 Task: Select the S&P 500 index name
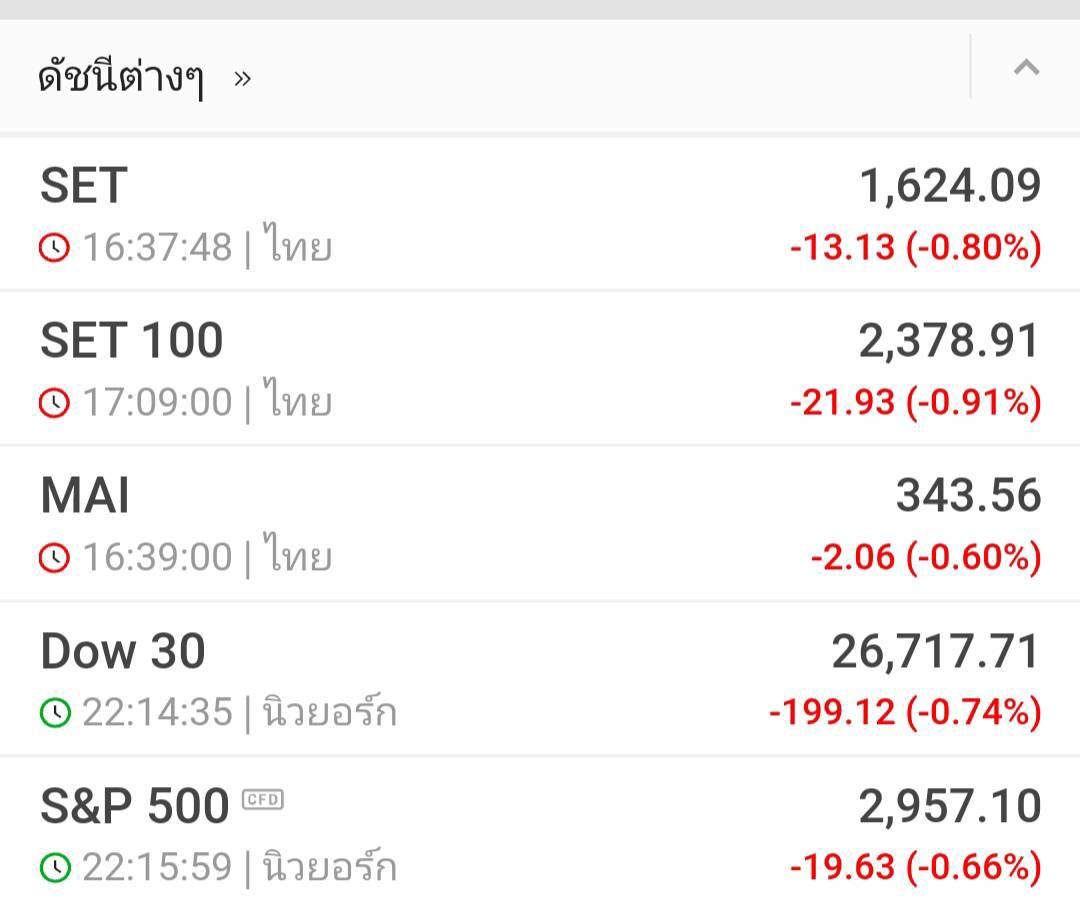(x=135, y=807)
